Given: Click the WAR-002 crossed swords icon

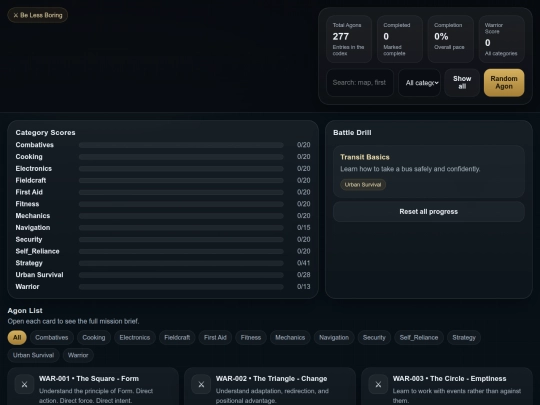Looking at the screenshot, I should pos(201,384).
